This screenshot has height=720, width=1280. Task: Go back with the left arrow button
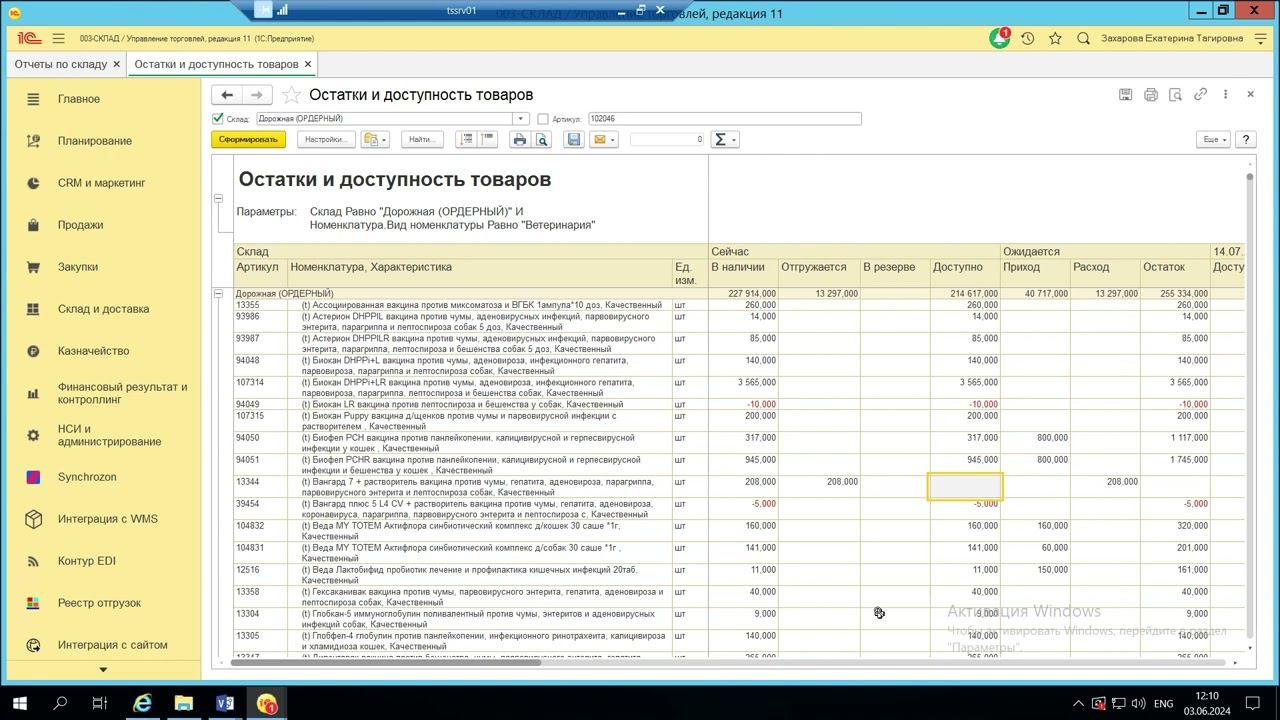(227, 95)
